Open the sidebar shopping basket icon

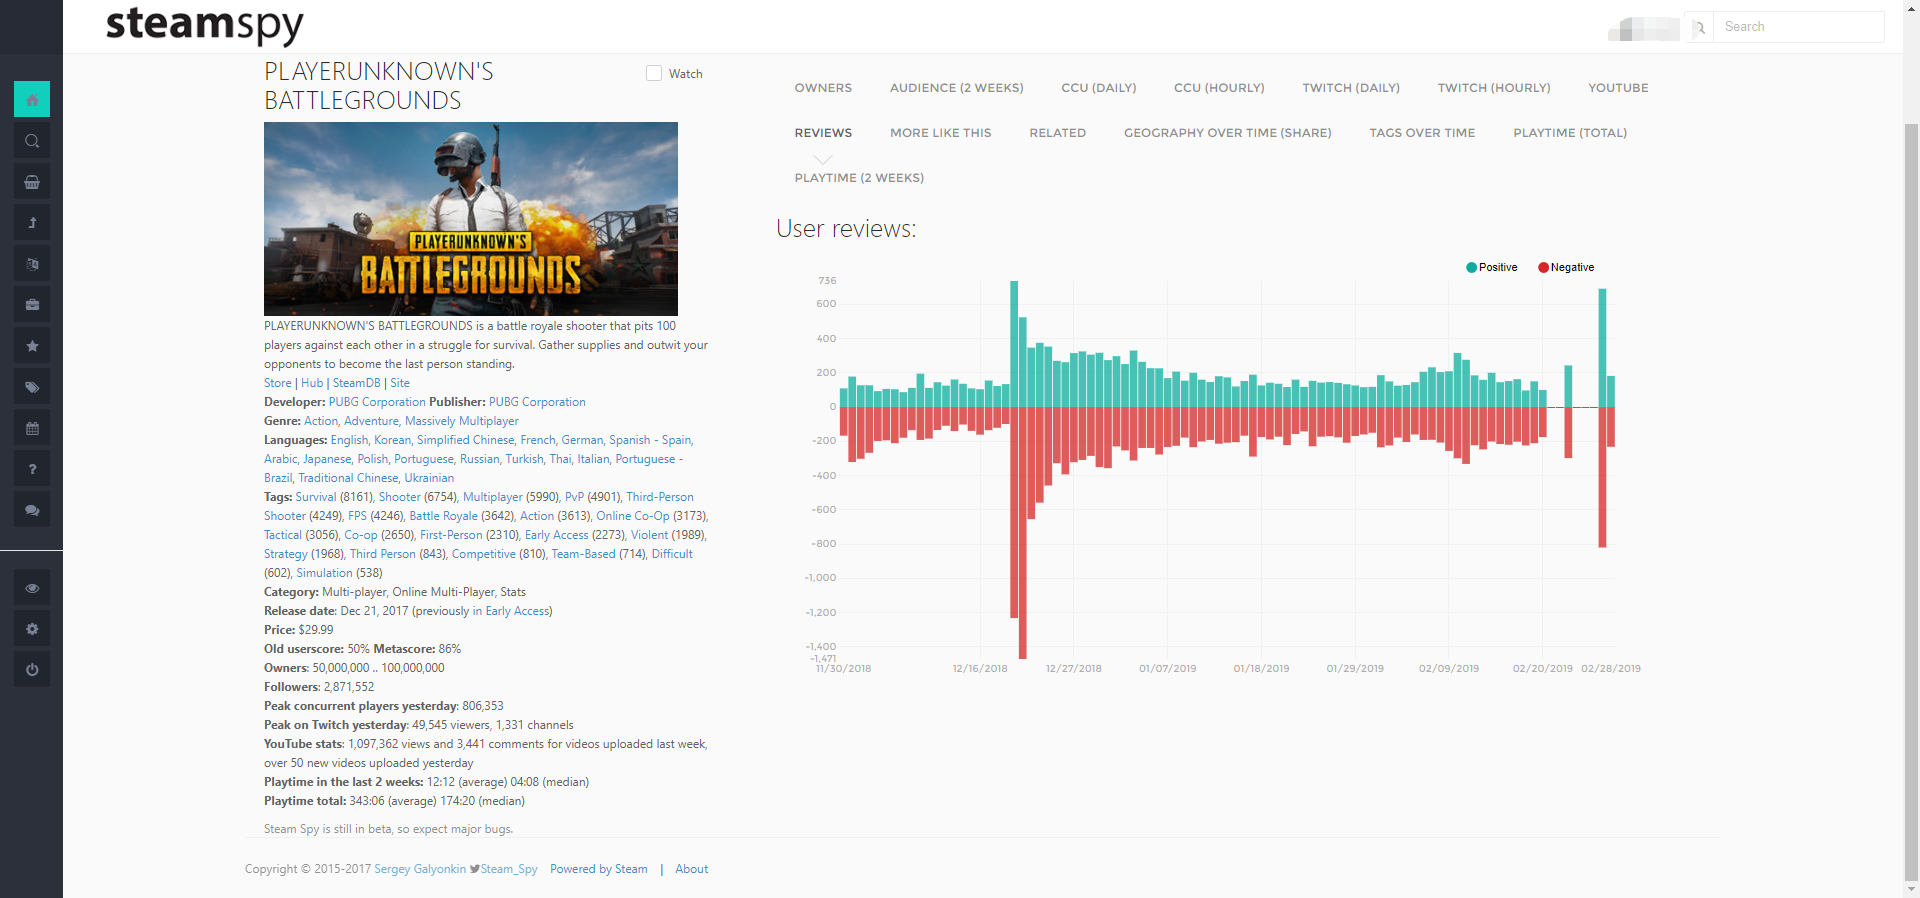pos(32,182)
